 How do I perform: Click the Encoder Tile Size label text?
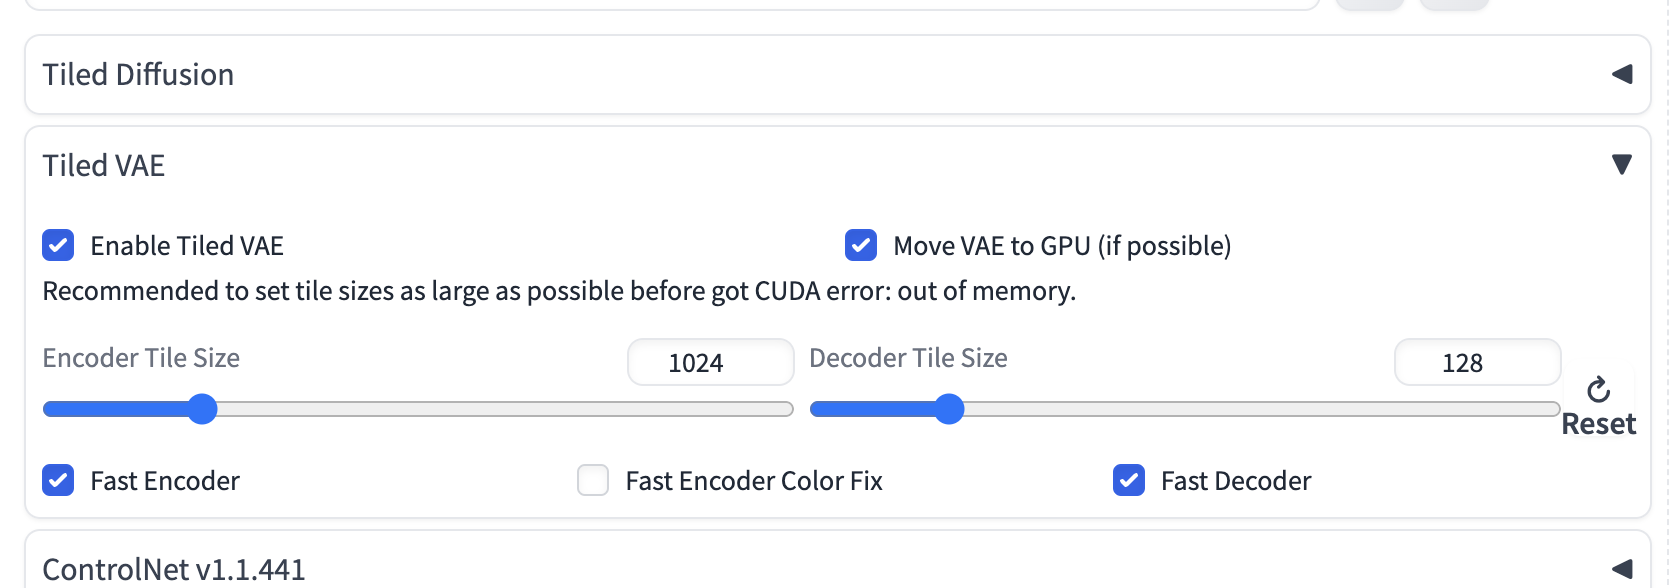141,358
